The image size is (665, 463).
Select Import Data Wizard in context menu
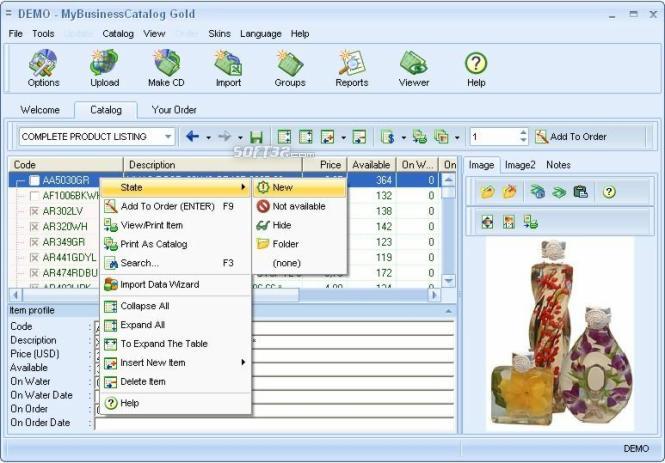(x=176, y=284)
